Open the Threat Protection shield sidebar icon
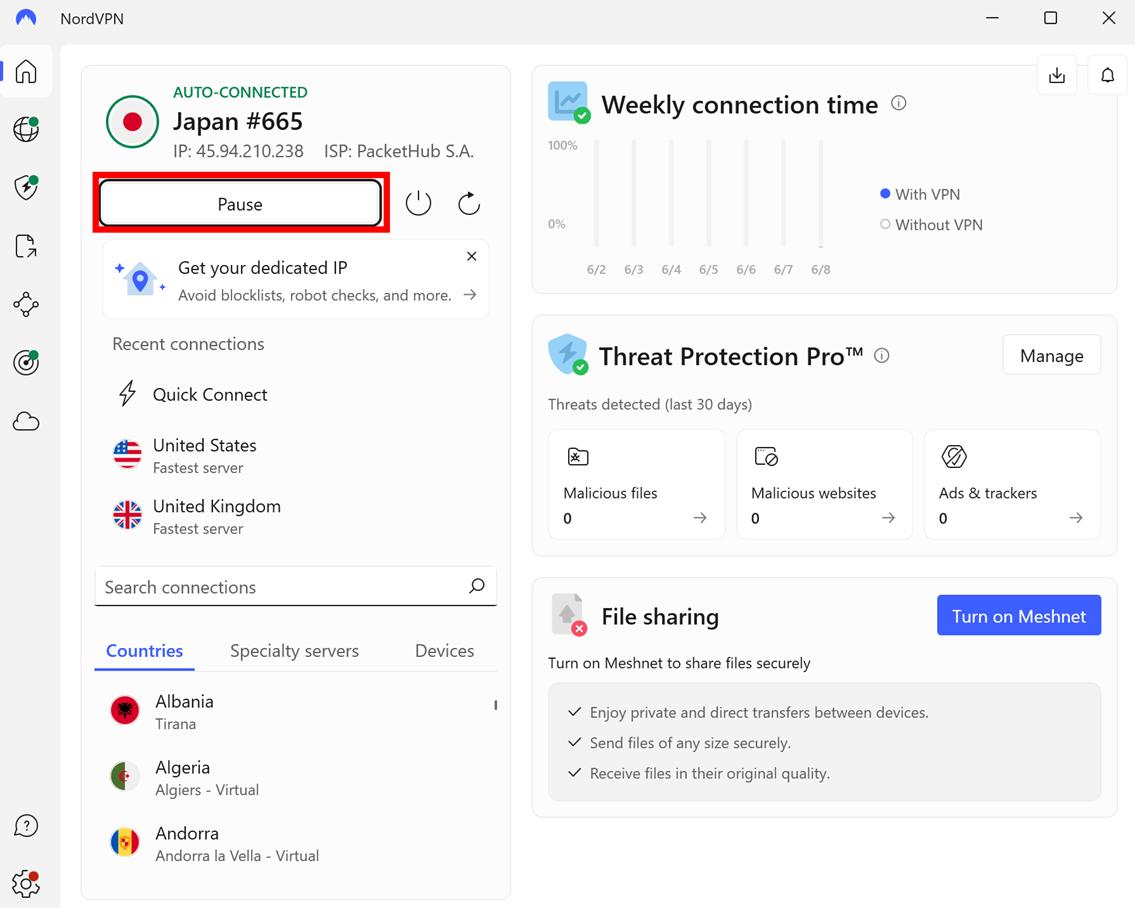The width and height of the screenshot is (1135, 908). pos(26,188)
